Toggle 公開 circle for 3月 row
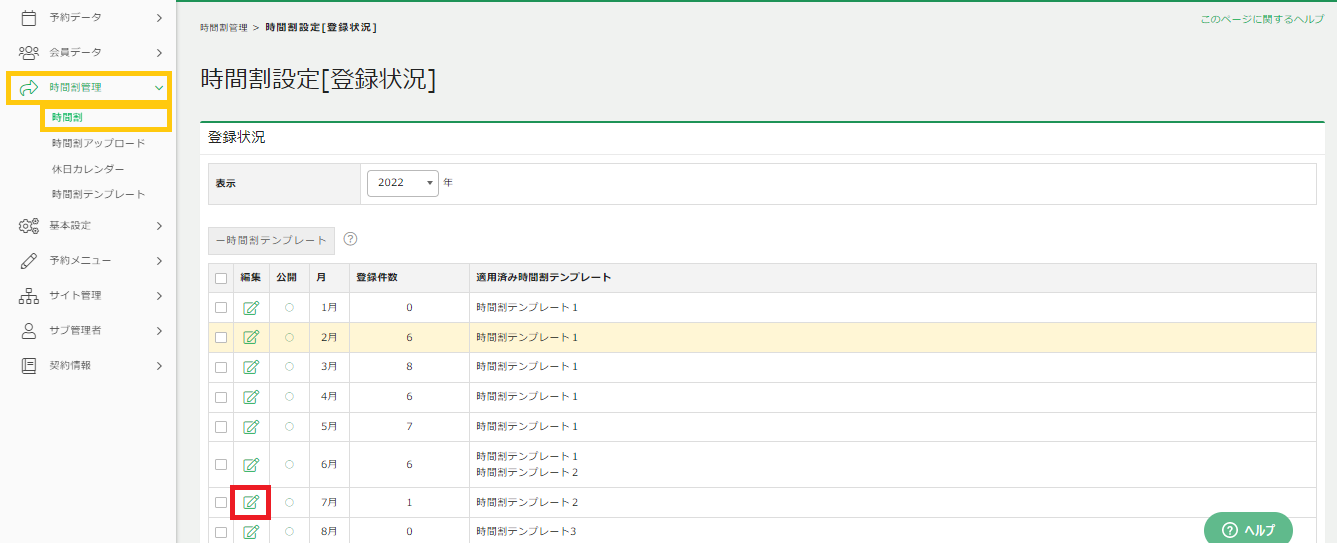1337x543 pixels. (289, 368)
